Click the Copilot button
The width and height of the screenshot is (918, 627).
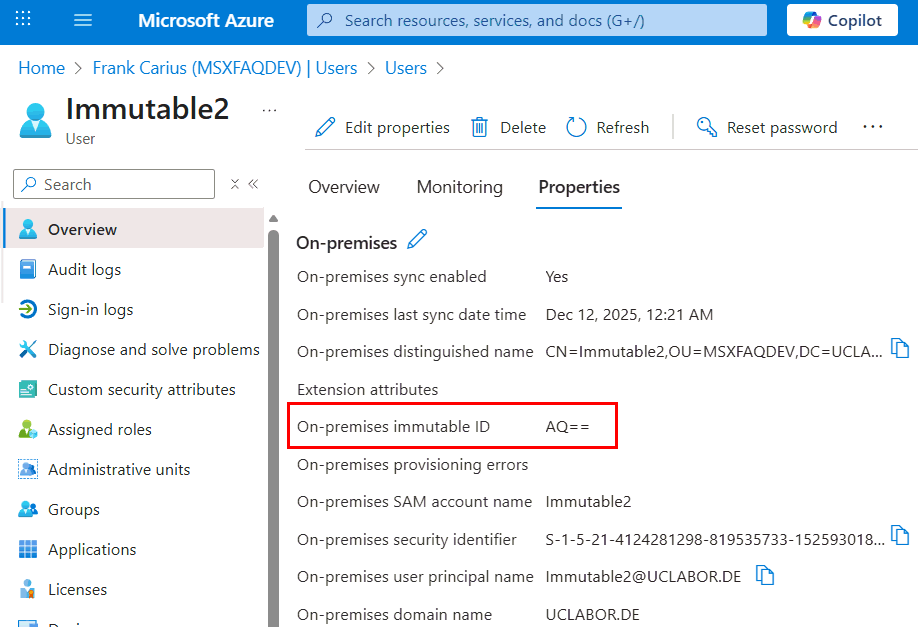[x=842, y=20]
